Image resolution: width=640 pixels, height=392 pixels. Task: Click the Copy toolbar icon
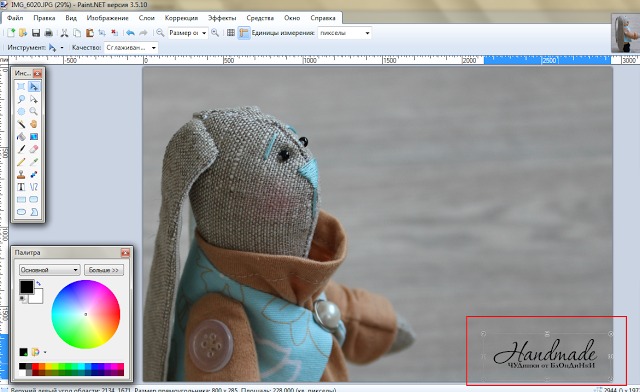click(77, 33)
